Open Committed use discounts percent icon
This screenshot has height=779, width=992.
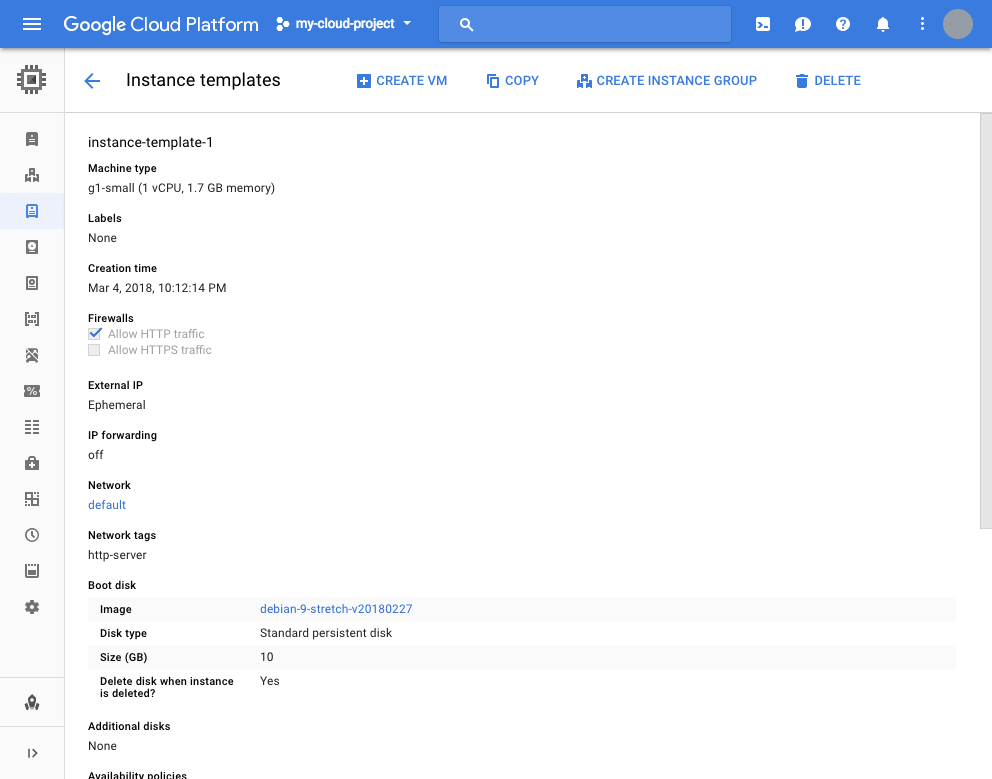pyautogui.click(x=32, y=391)
